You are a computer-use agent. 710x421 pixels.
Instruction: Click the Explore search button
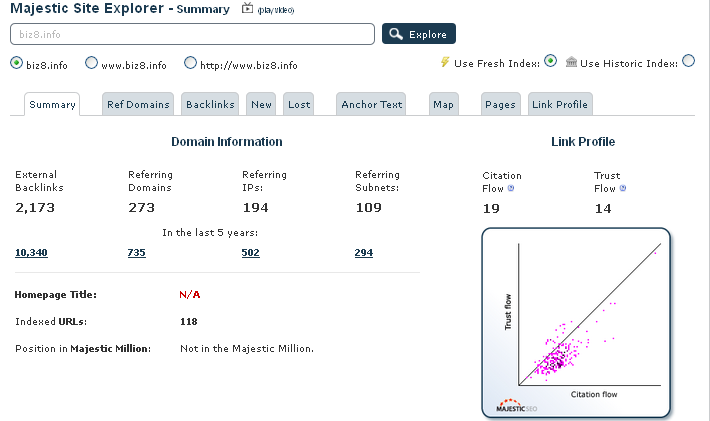[x=419, y=34]
